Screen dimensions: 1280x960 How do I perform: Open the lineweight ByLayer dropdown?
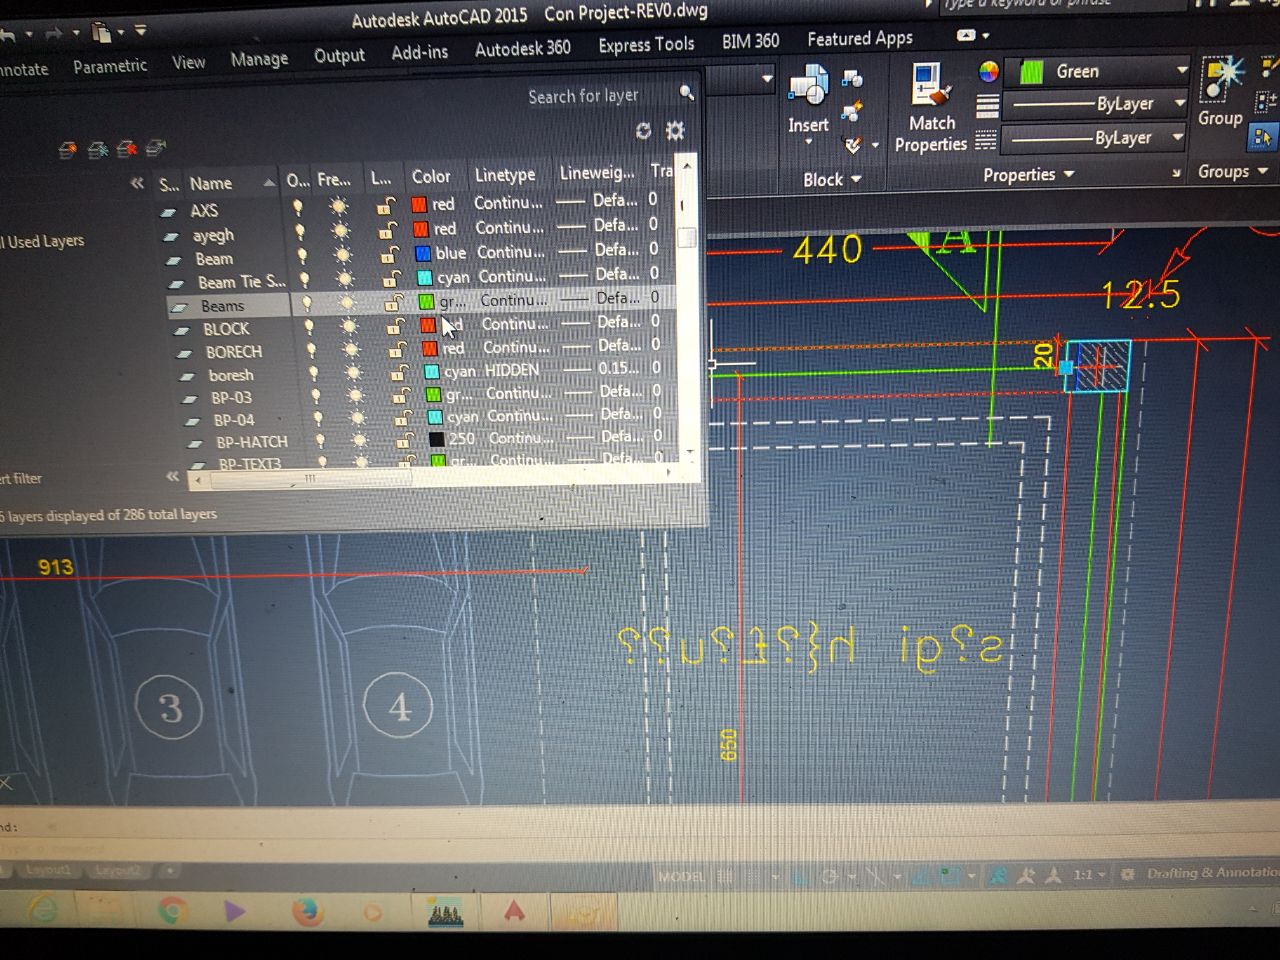tap(1180, 103)
